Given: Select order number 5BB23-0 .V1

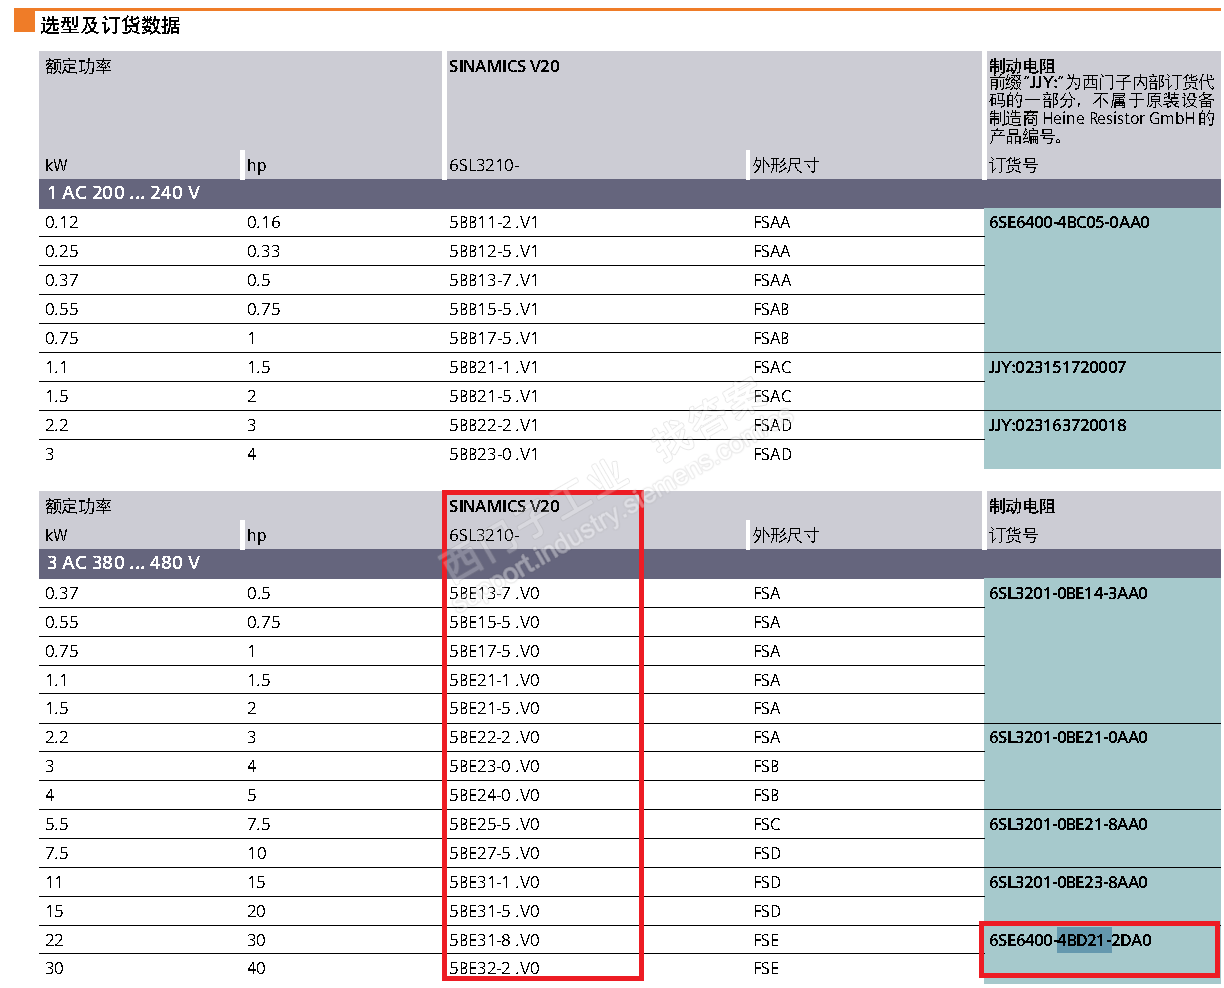Looking at the screenshot, I should click(494, 454).
